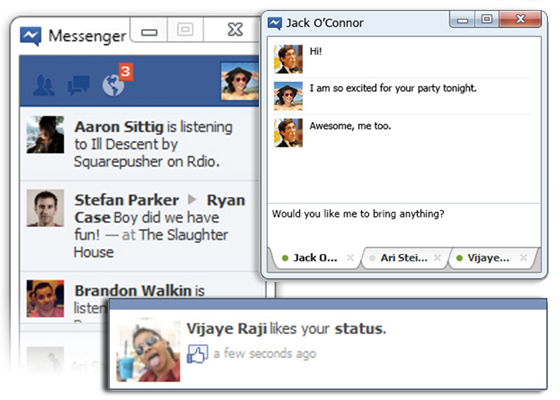This screenshot has width=560, height=400.
Task: Open Vijaye Raji link in notification popup
Action: tap(226, 329)
